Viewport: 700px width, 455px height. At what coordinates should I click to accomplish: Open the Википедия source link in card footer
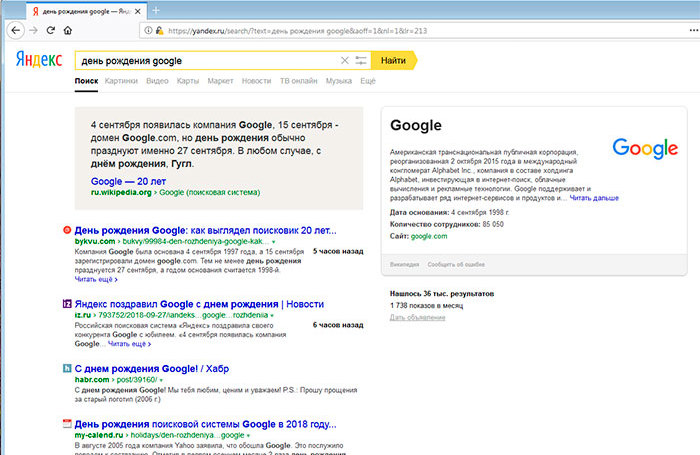404,264
